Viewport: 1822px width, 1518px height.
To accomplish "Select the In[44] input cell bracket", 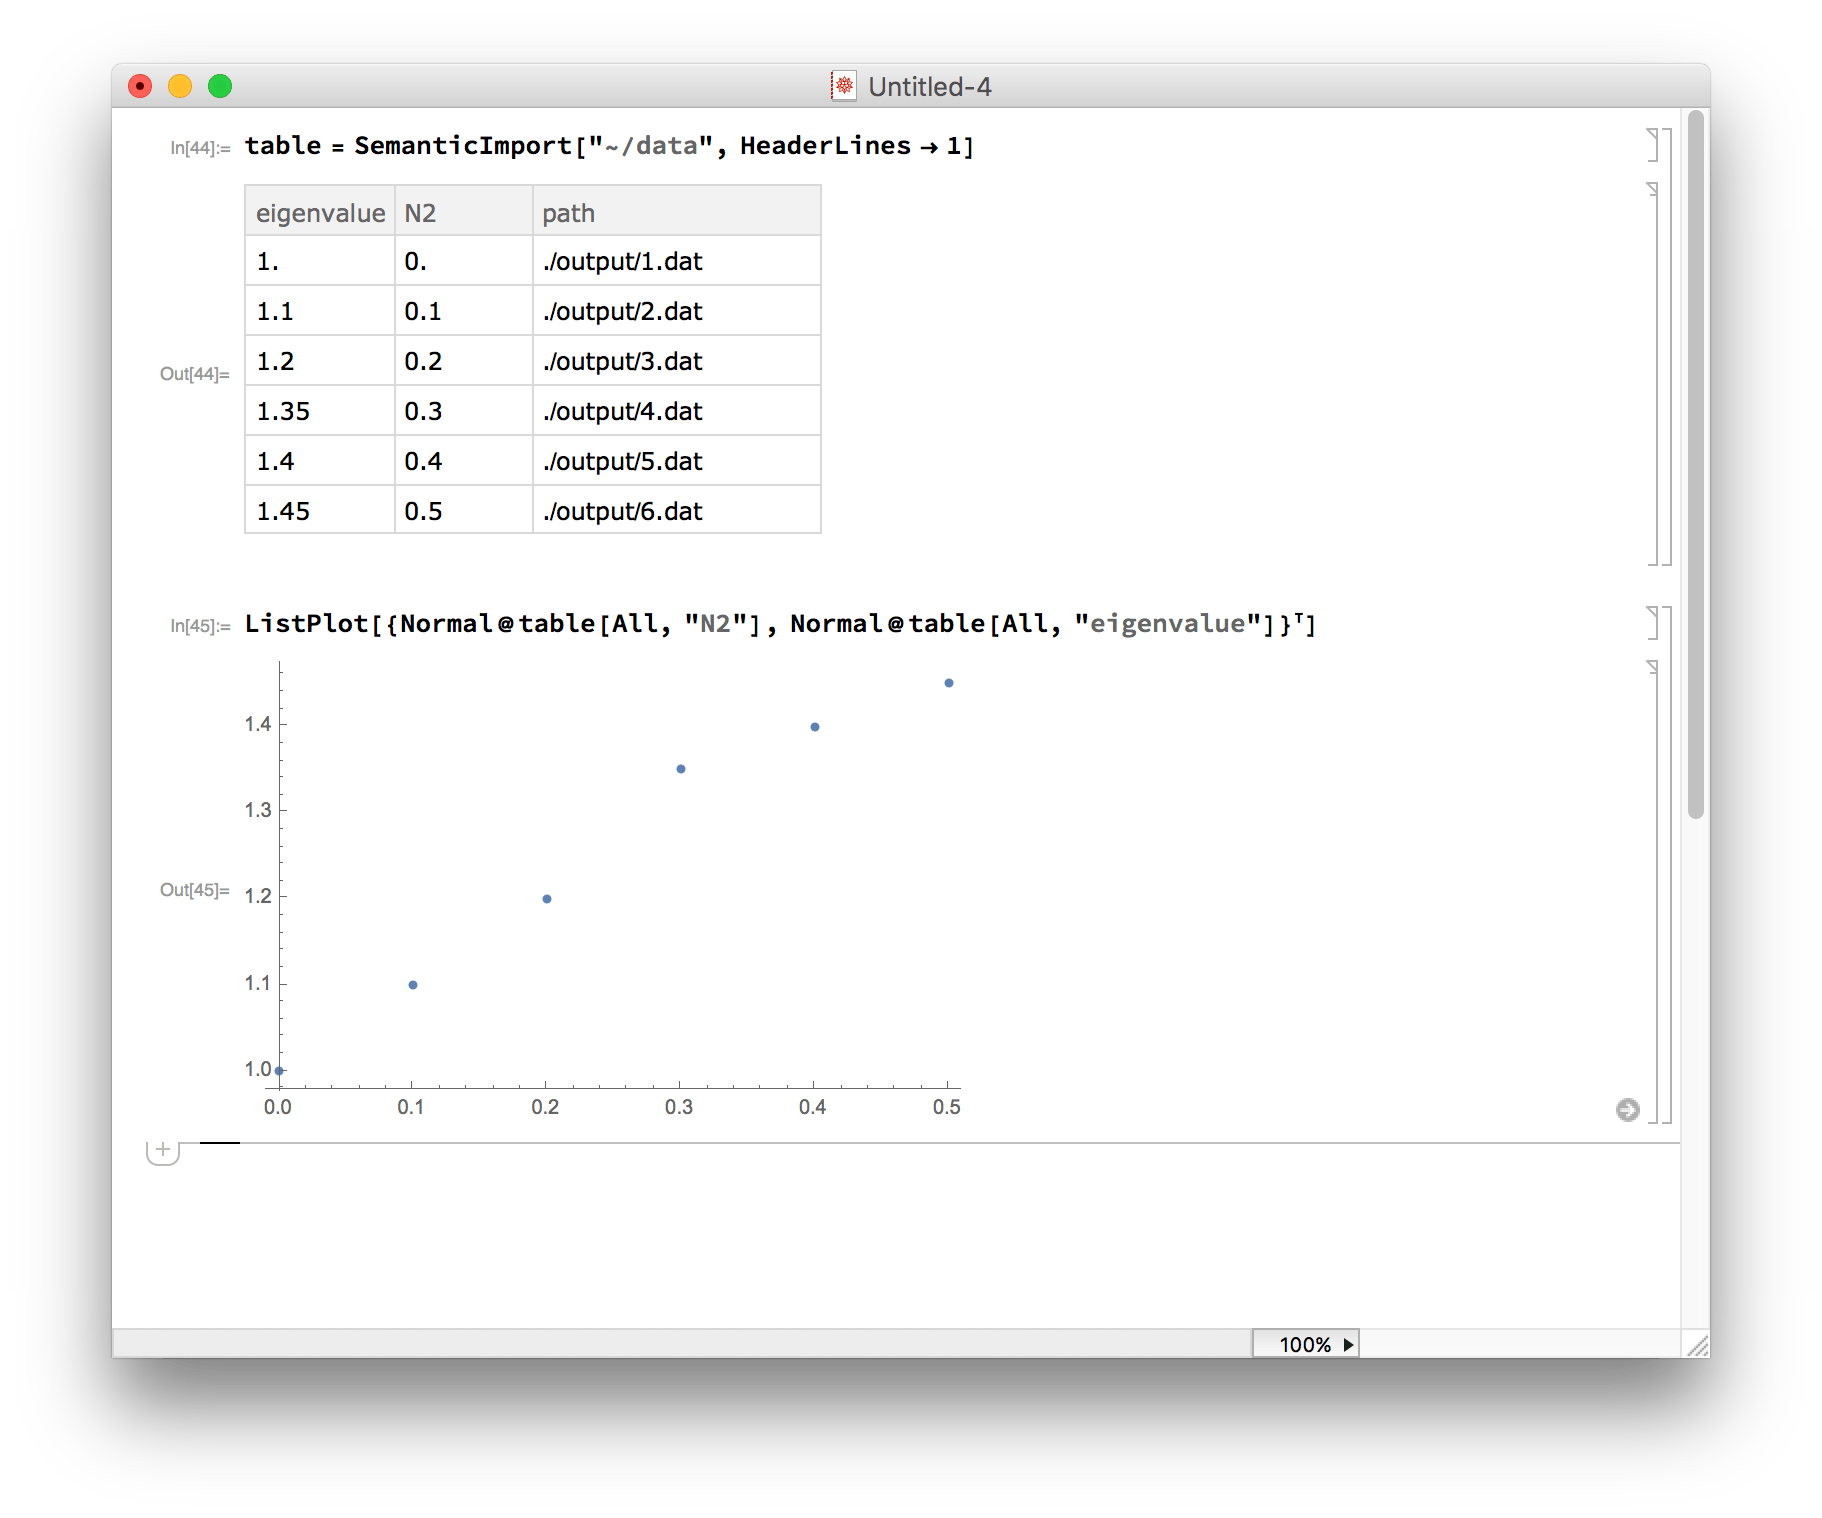I will click(x=1653, y=145).
